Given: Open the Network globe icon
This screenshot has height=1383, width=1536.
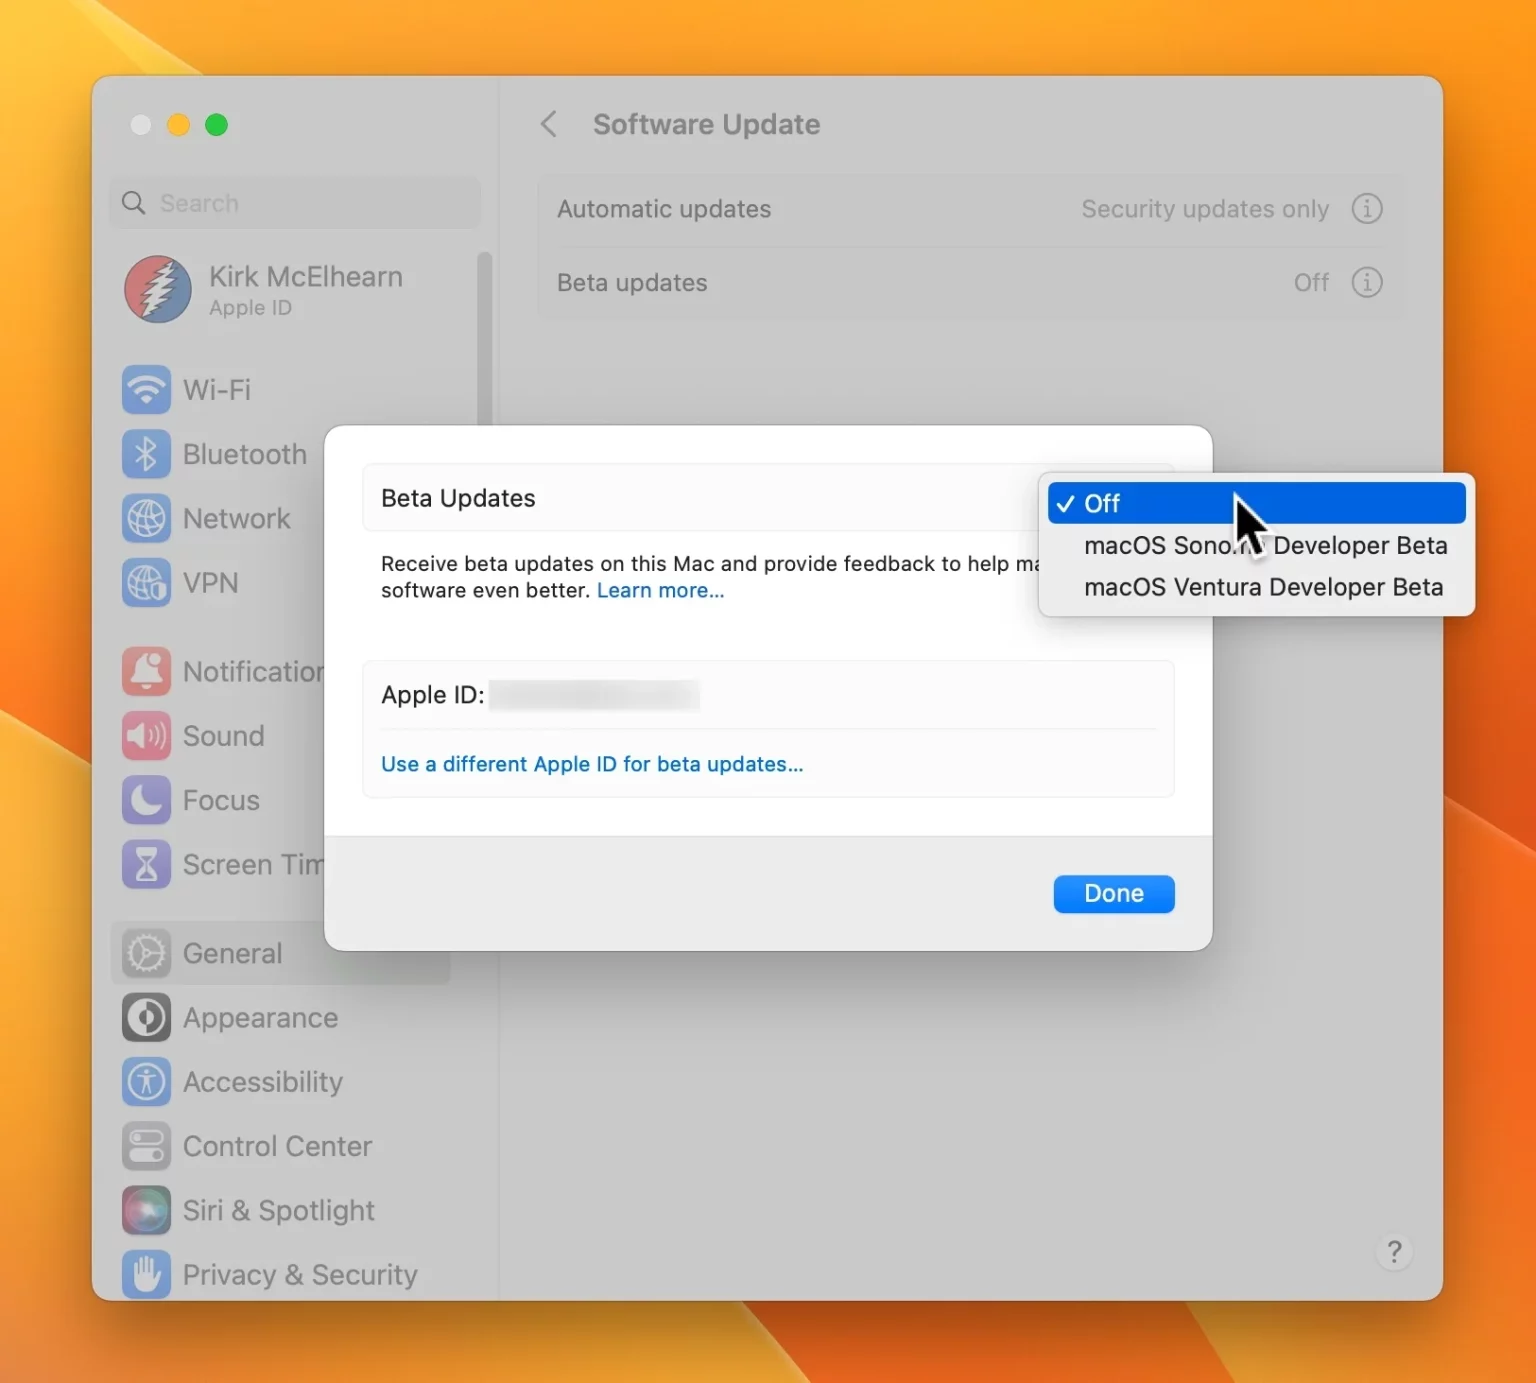Looking at the screenshot, I should (146, 519).
